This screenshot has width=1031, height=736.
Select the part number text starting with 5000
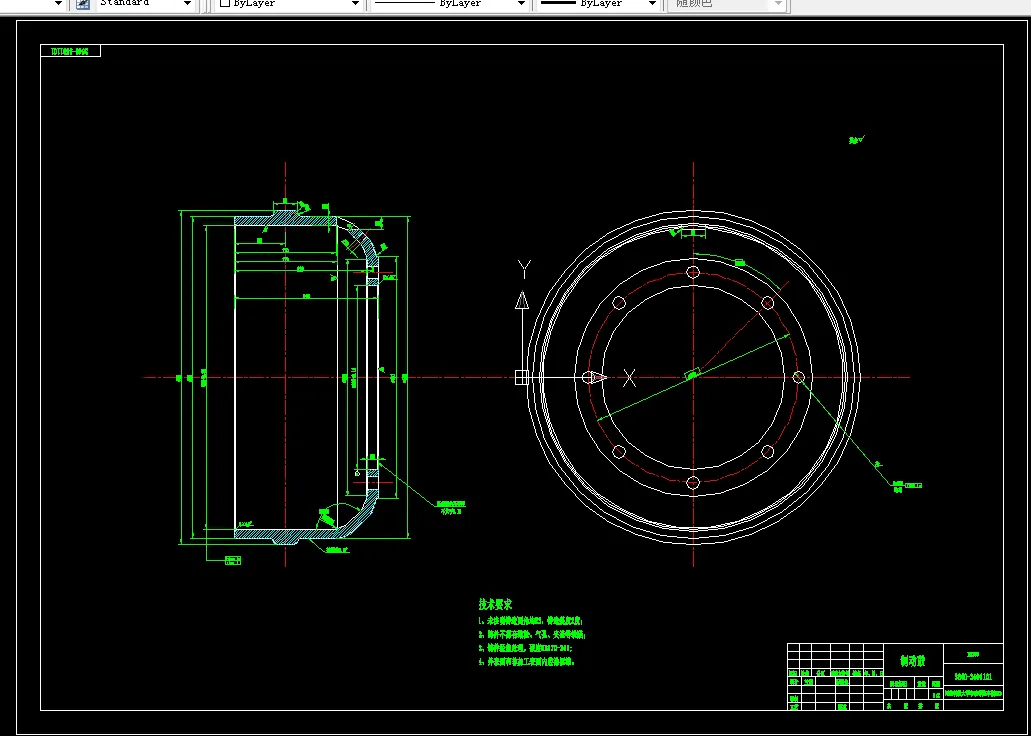click(973, 675)
